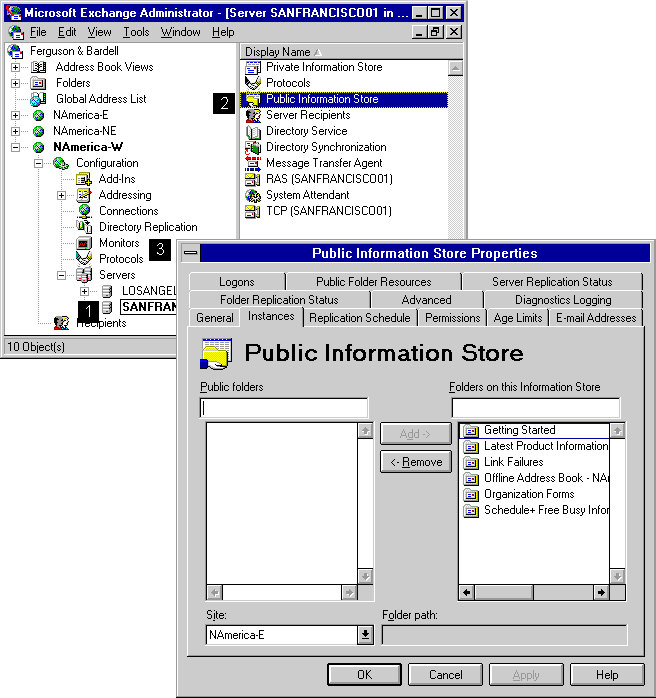Screen dimensions: 656x698
Task: Click right arrow of folders list horizontal scrollbar
Action: click(601, 592)
